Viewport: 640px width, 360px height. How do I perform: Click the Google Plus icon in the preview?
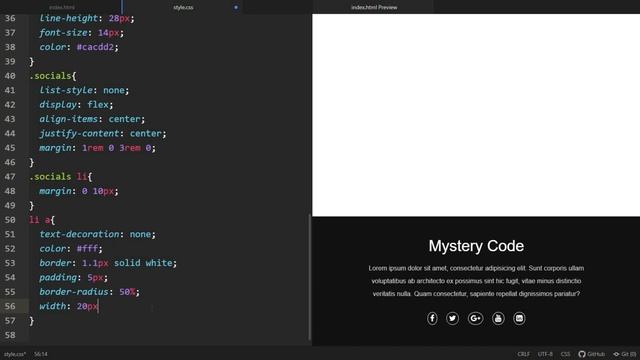pos(476,318)
